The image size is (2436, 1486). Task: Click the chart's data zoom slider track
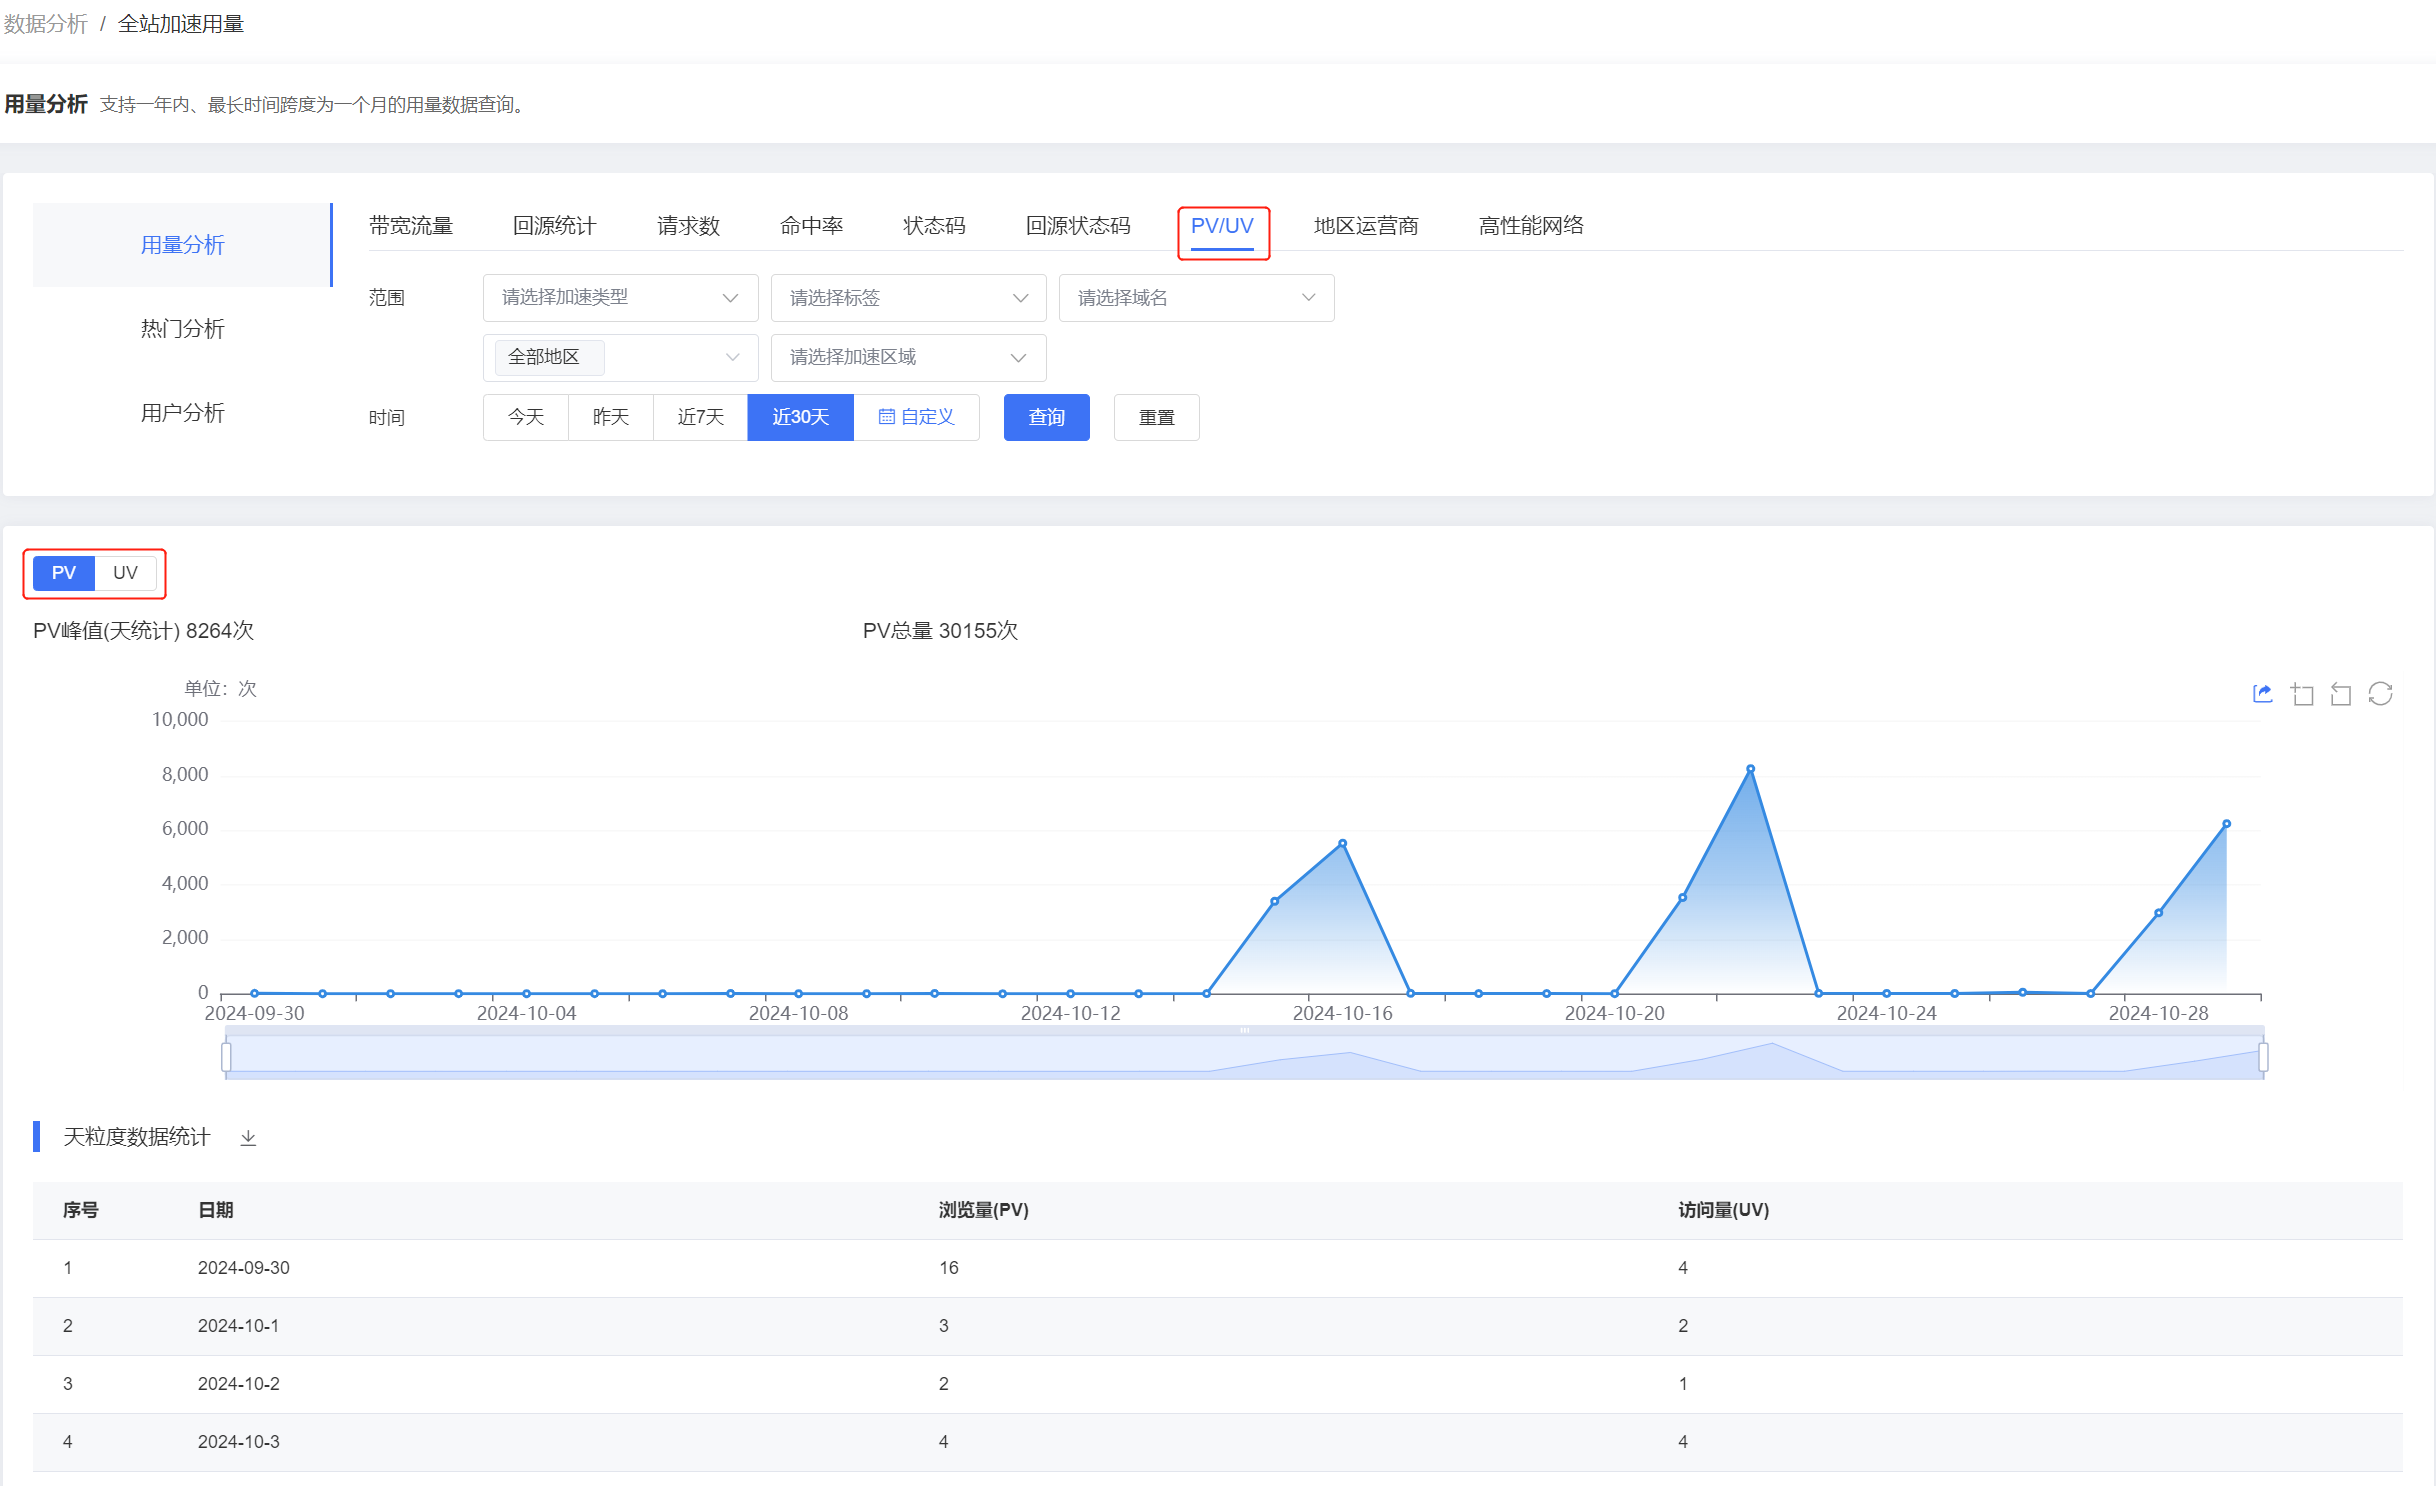click(1244, 1057)
